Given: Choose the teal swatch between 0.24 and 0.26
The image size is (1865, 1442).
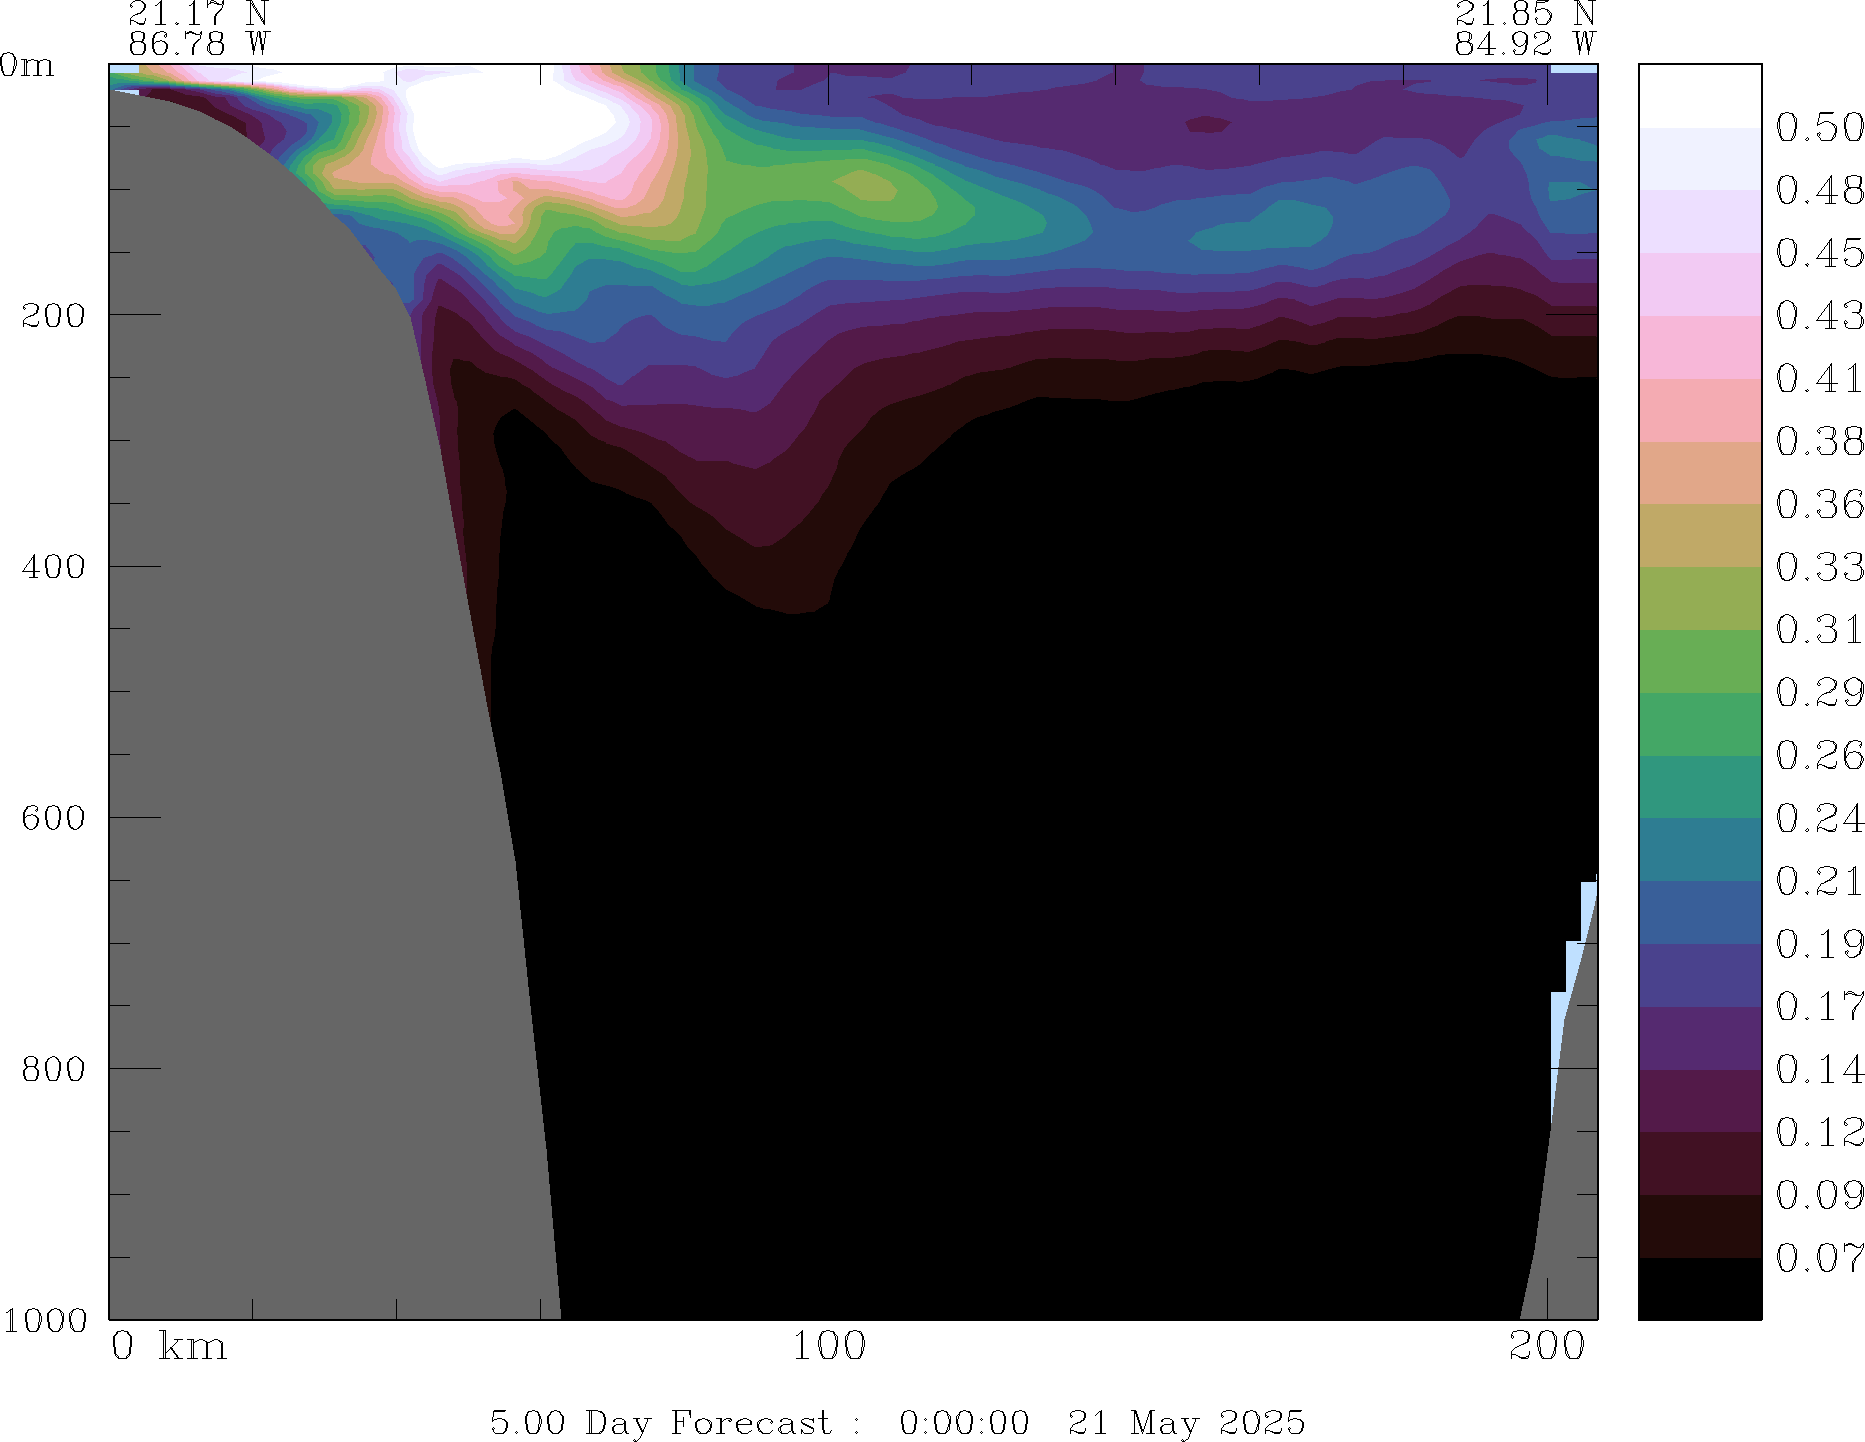Looking at the screenshot, I should coord(1699,787).
